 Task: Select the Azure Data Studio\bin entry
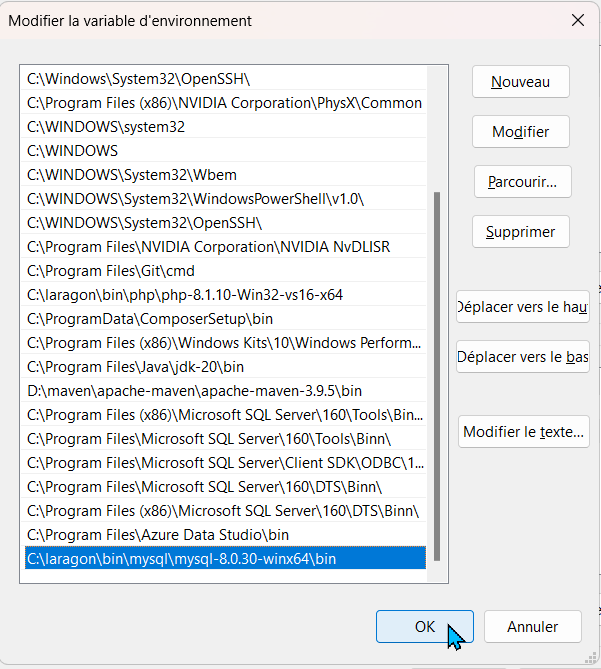(x=157, y=535)
